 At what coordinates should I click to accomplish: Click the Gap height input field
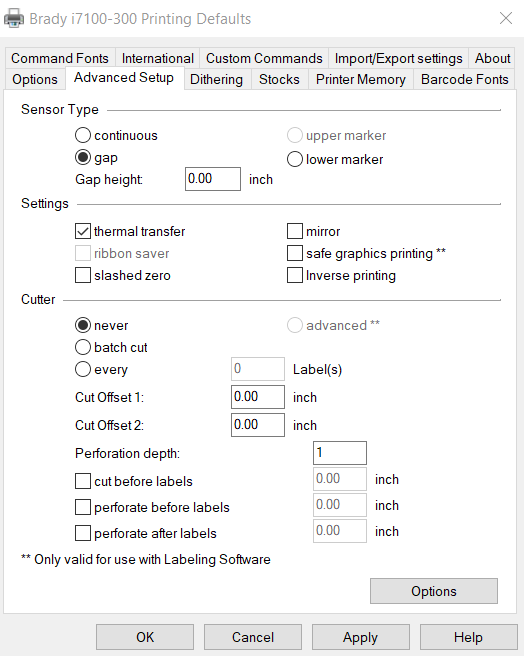(x=213, y=179)
